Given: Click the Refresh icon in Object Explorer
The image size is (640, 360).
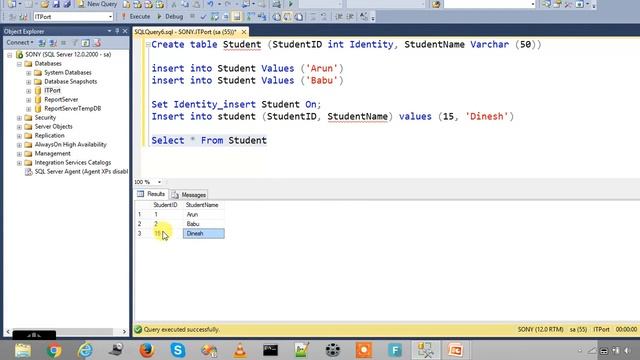Looking at the screenshot, I should (85, 42).
